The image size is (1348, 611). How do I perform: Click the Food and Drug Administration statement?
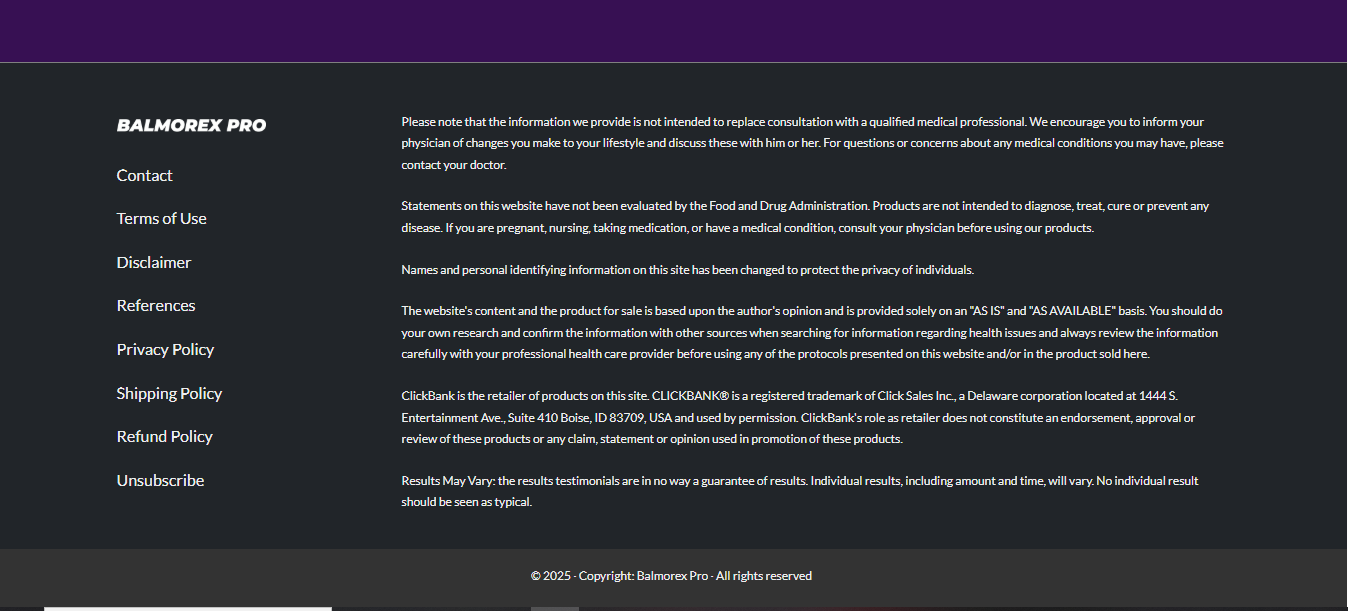804,217
